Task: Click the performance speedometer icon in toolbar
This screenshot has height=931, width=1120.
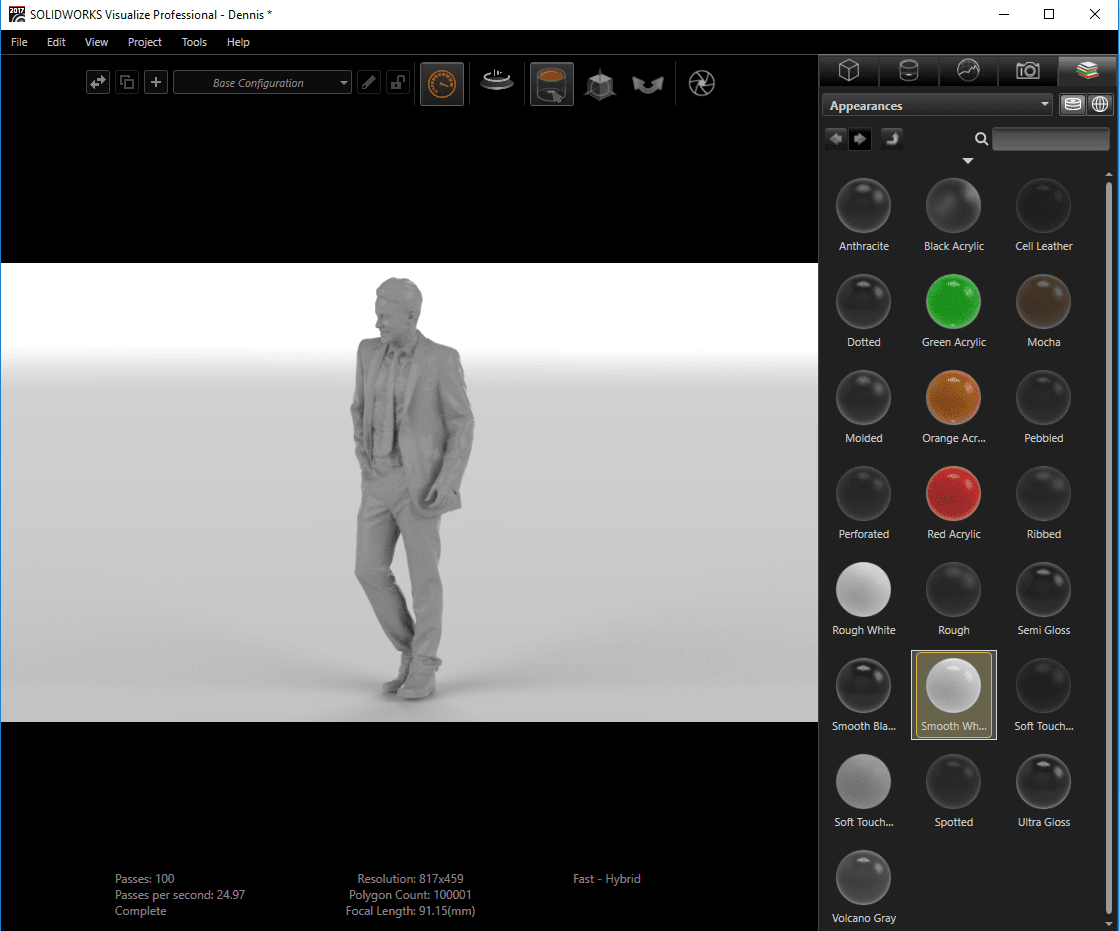Action: coord(442,84)
